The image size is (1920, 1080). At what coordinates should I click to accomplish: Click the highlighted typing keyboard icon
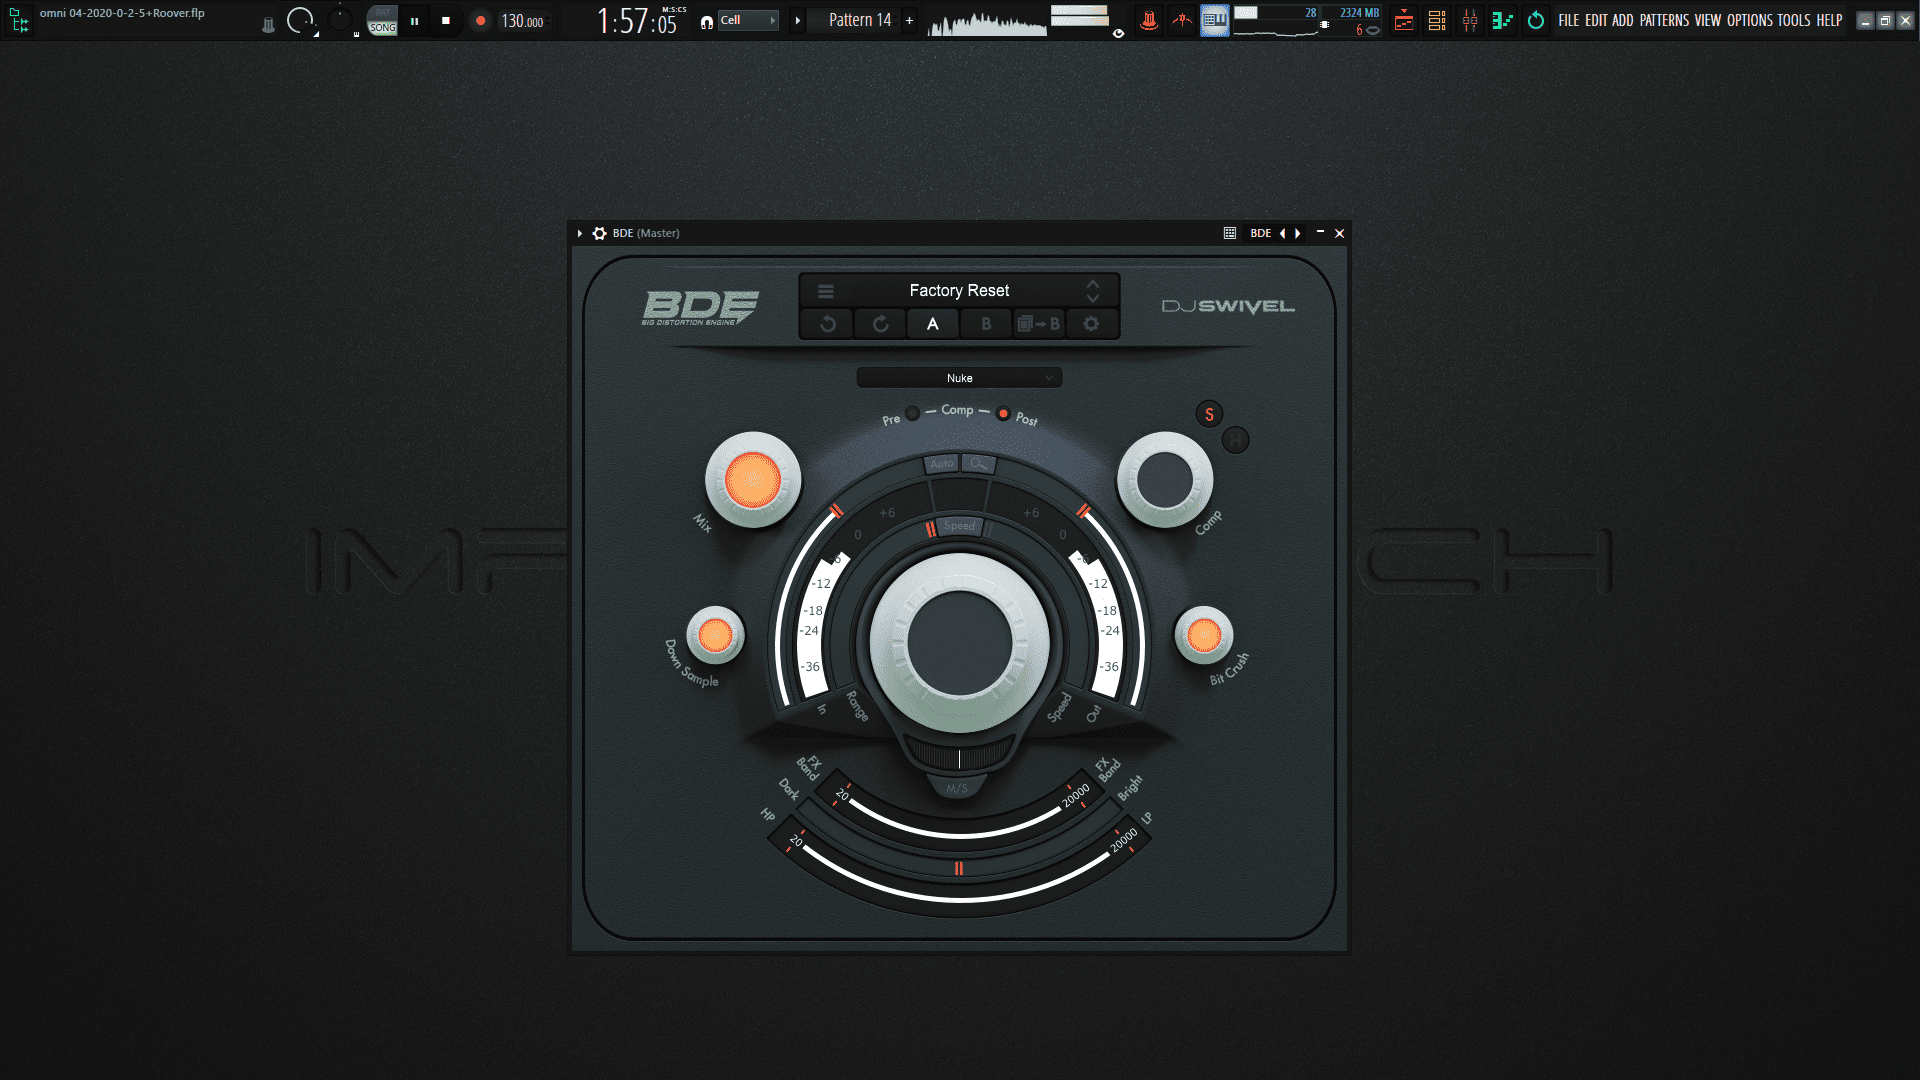(1215, 20)
